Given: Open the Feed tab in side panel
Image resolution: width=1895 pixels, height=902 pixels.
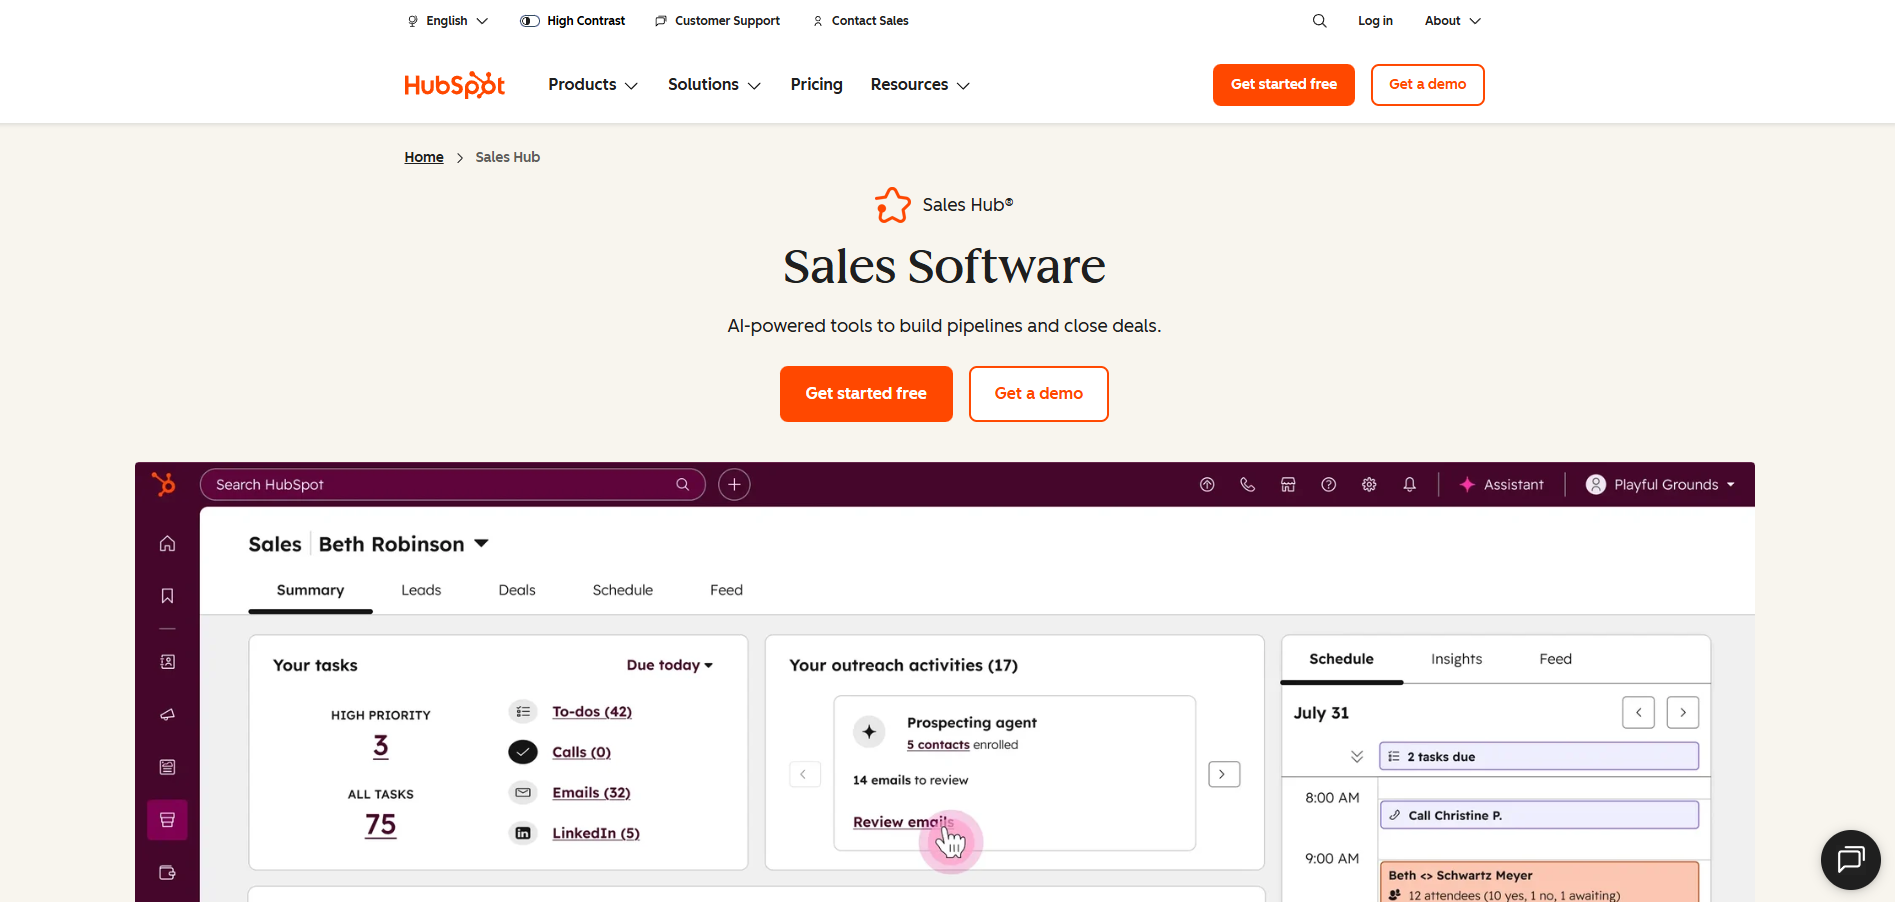Looking at the screenshot, I should (1555, 659).
